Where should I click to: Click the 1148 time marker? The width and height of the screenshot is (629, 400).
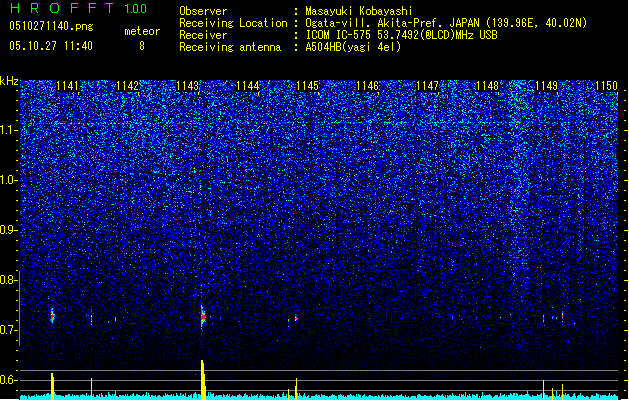click(x=487, y=86)
